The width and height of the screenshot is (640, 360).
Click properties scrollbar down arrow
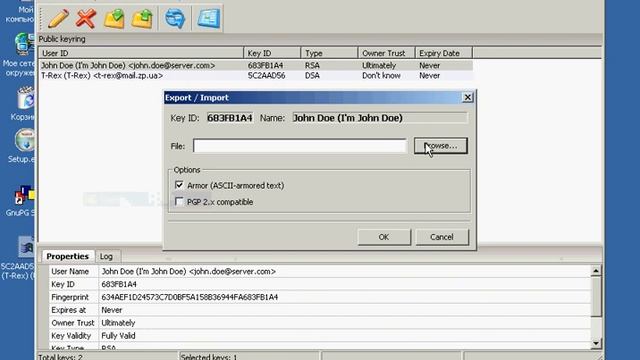pyautogui.click(x=596, y=343)
